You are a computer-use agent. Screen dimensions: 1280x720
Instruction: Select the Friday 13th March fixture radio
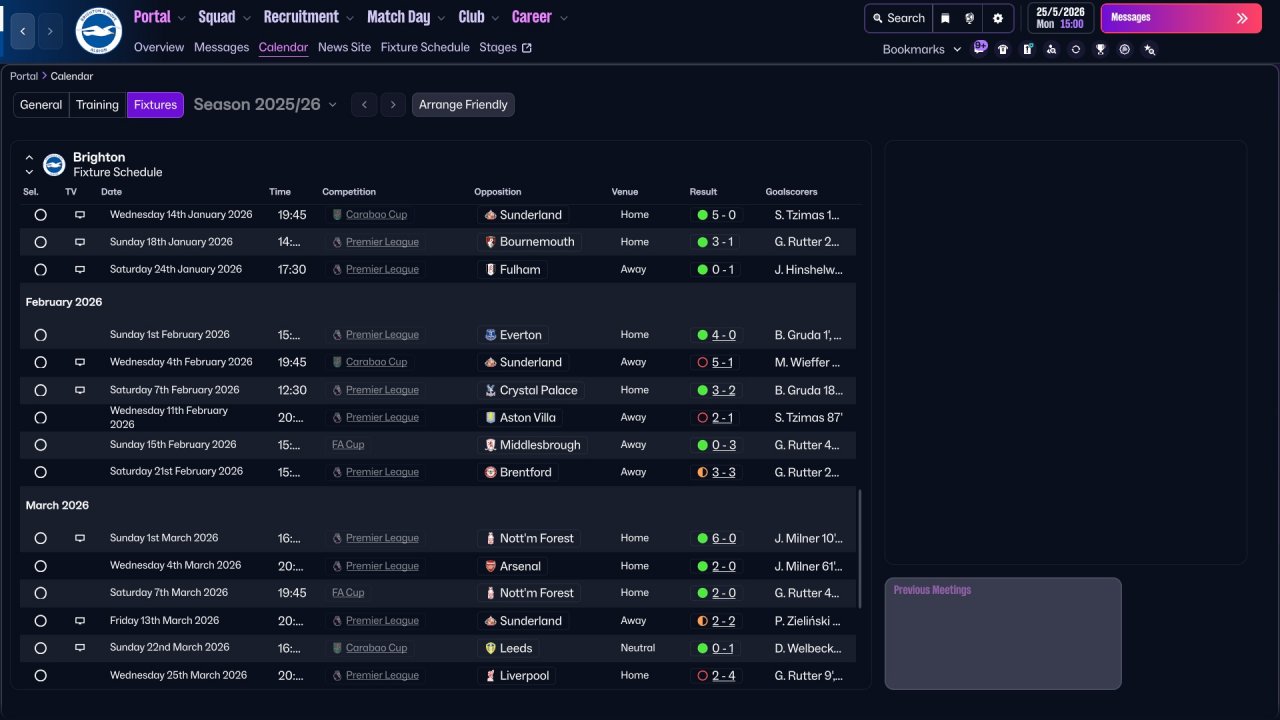click(40, 621)
